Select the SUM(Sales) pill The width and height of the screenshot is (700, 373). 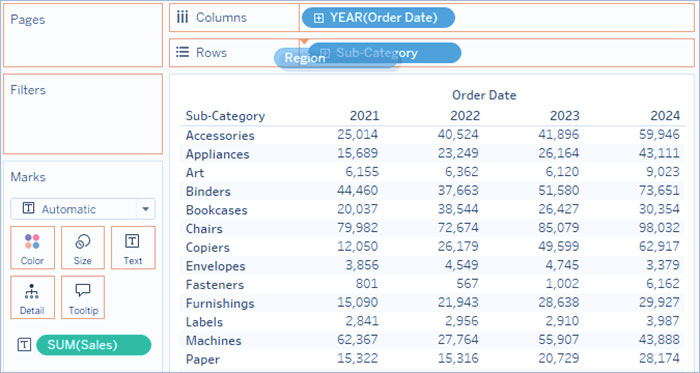[94, 345]
